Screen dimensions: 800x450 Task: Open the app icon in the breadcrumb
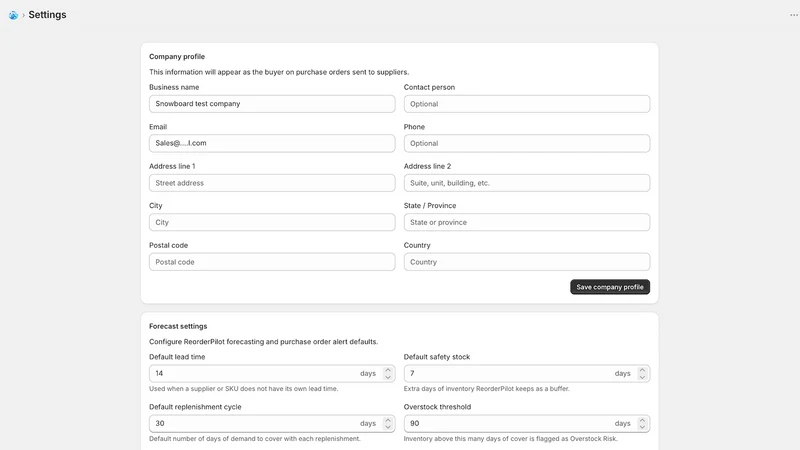click(x=13, y=15)
